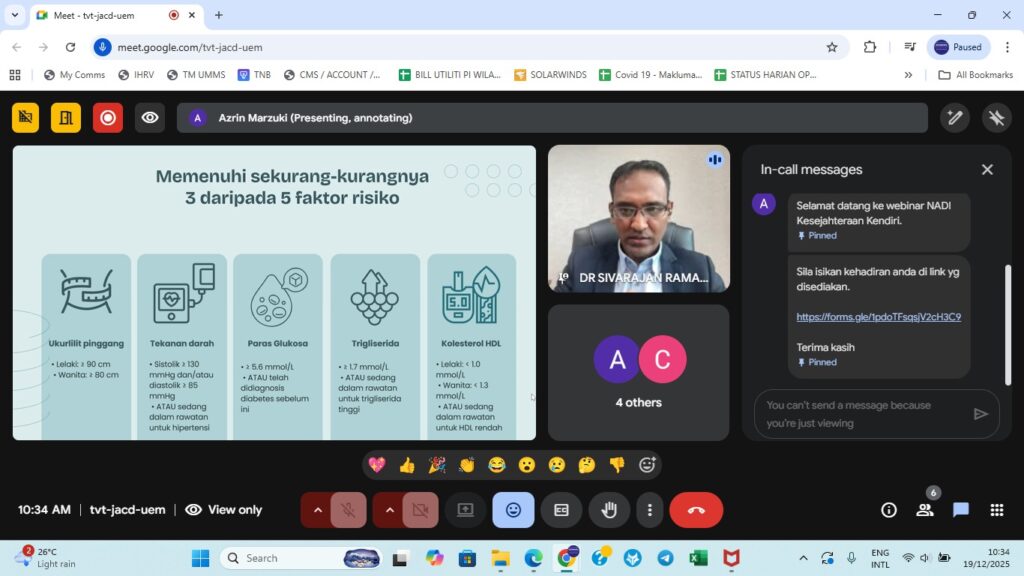Toggle the camera on/off button
Viewport: 1024px width, 576px height.
click(420, 510)
